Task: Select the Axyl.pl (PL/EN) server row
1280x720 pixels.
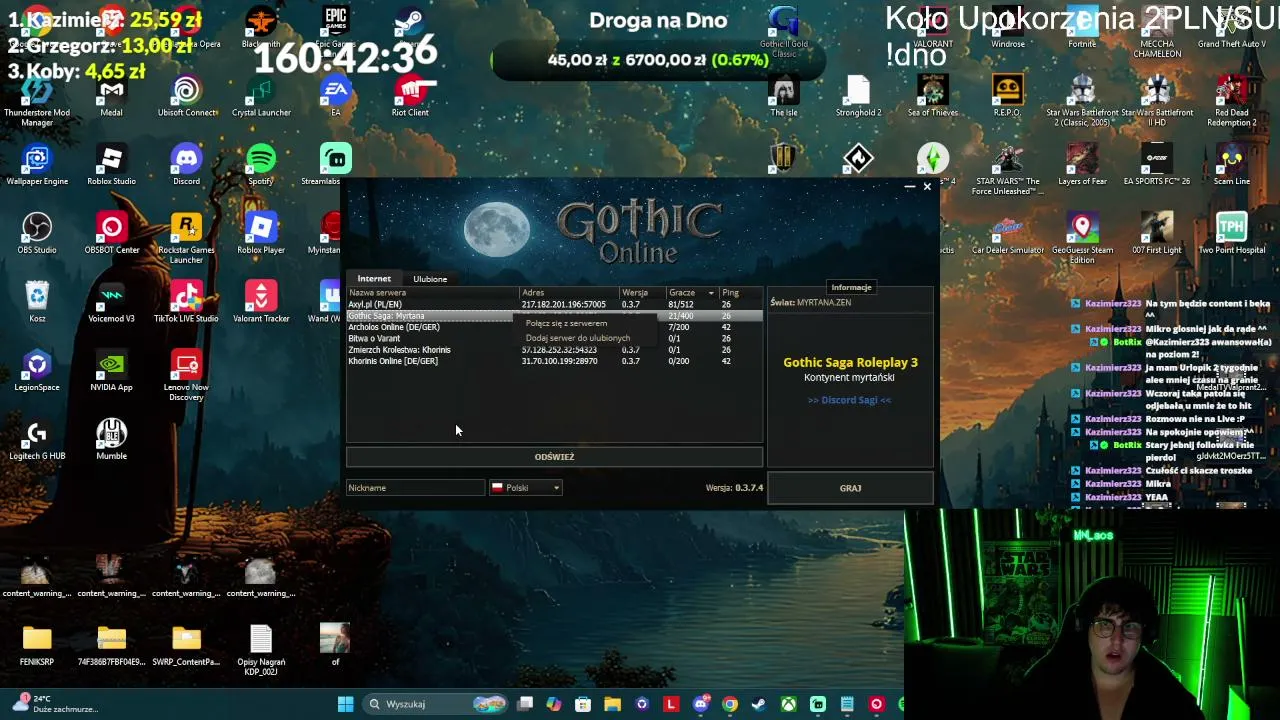Action: 554,305
